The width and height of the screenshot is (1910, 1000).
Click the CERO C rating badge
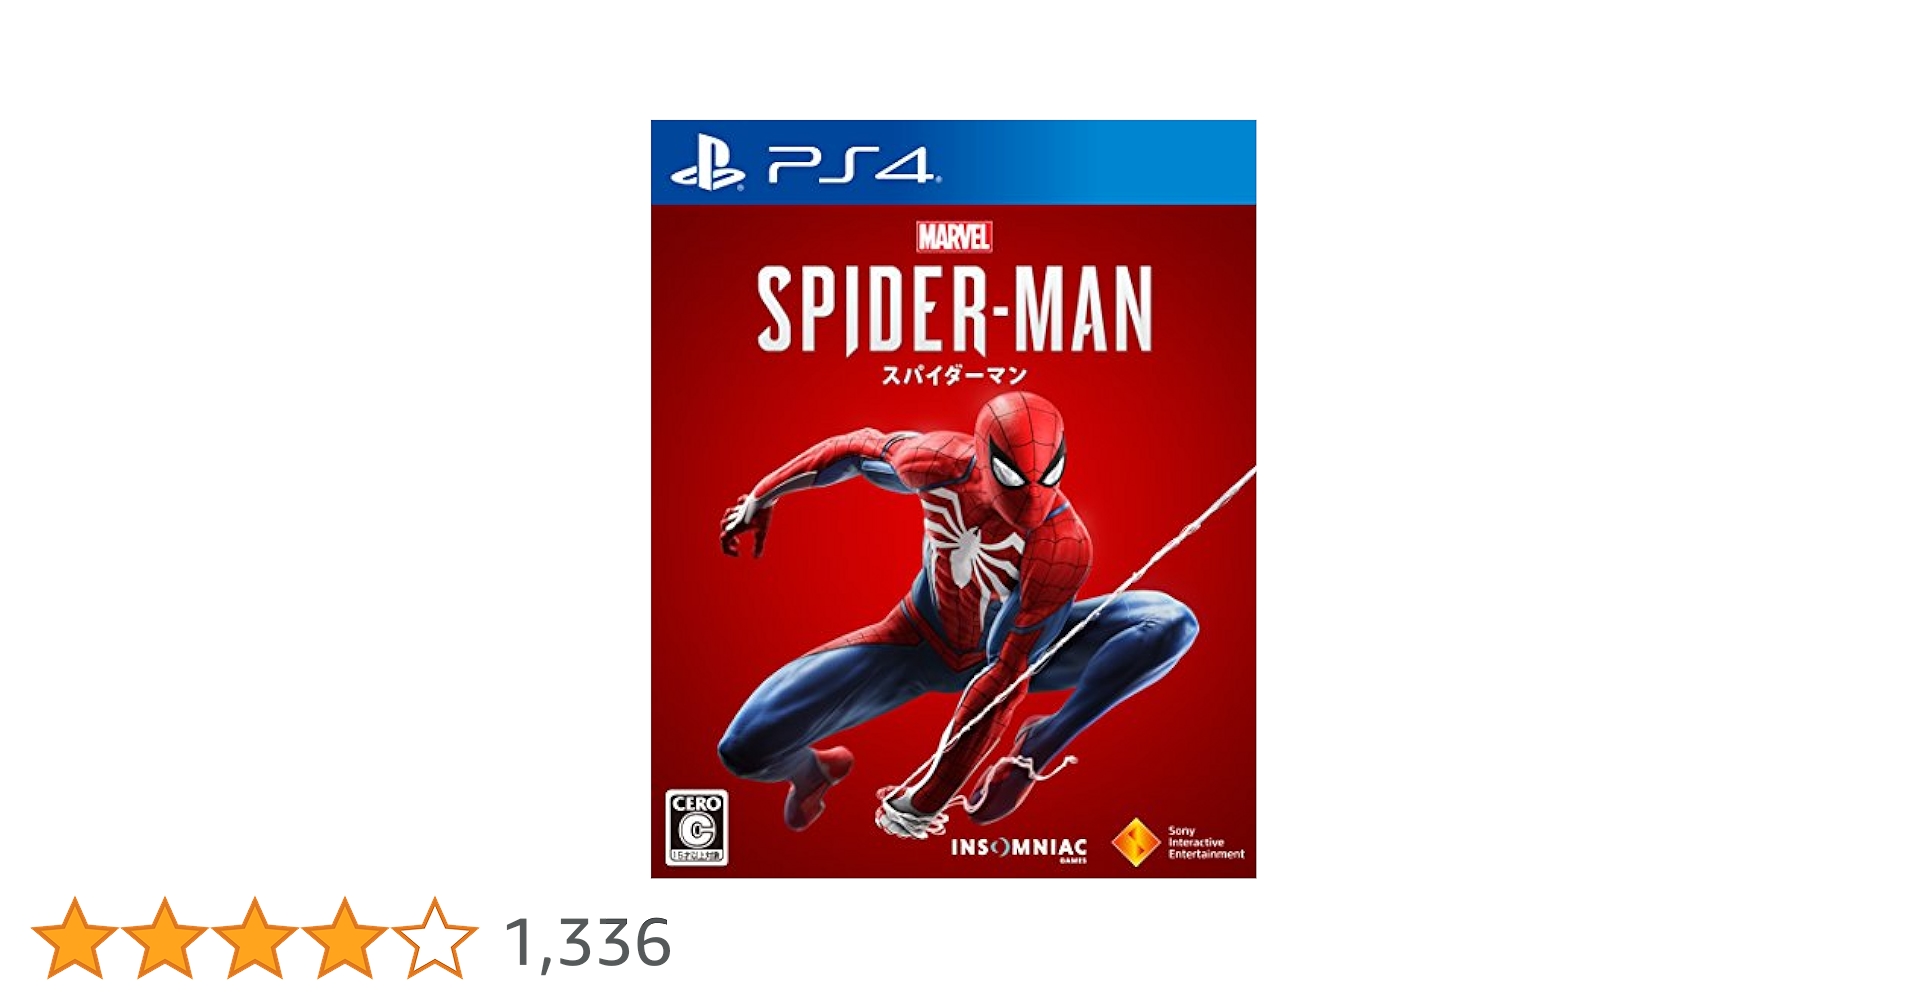(x=697, y=828)
